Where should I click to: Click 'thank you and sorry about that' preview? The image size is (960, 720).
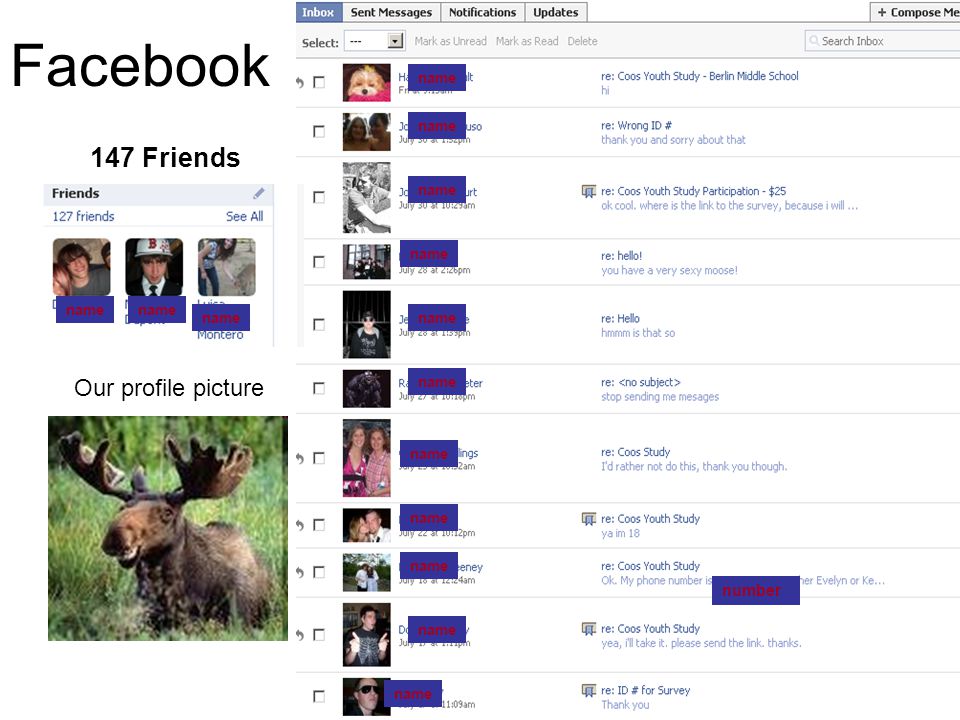pos(673,140)
